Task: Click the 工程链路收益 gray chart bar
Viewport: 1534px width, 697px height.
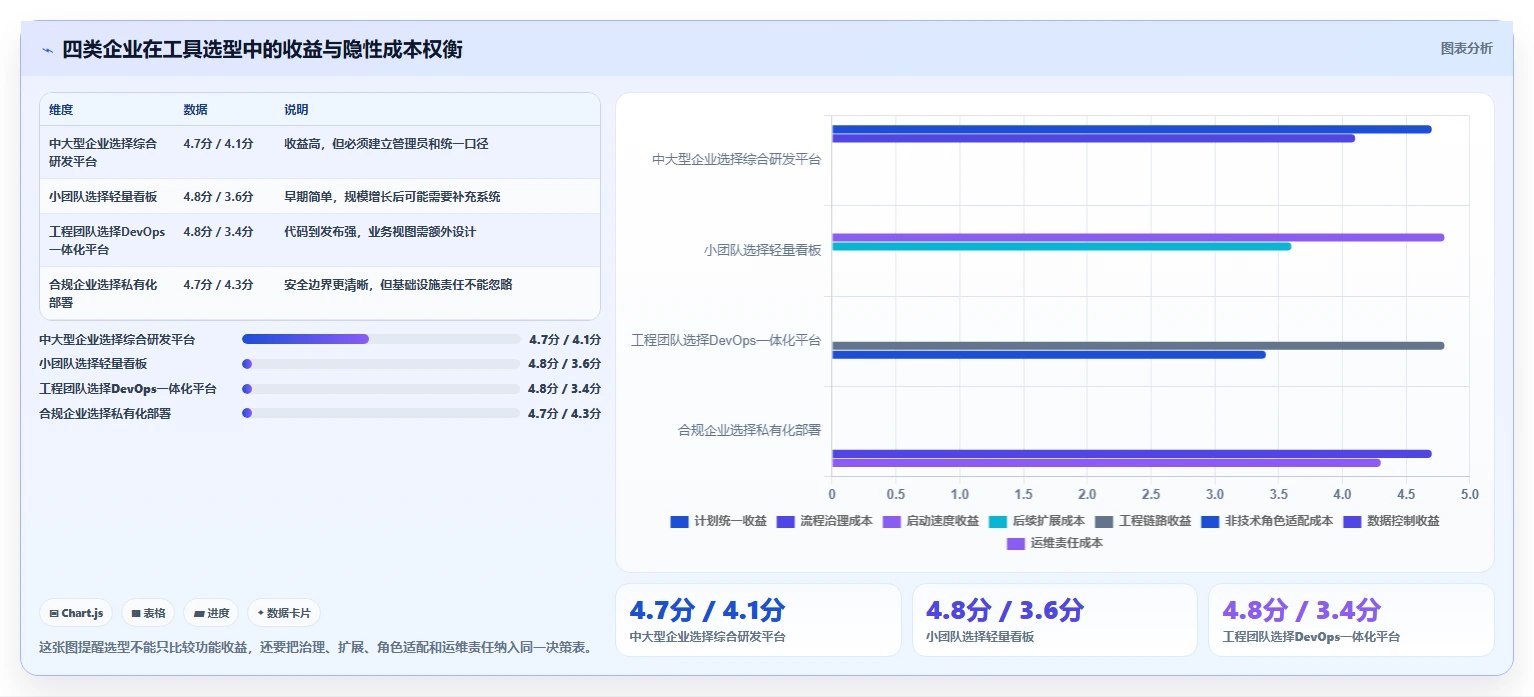Action: tap(1138, 345)
